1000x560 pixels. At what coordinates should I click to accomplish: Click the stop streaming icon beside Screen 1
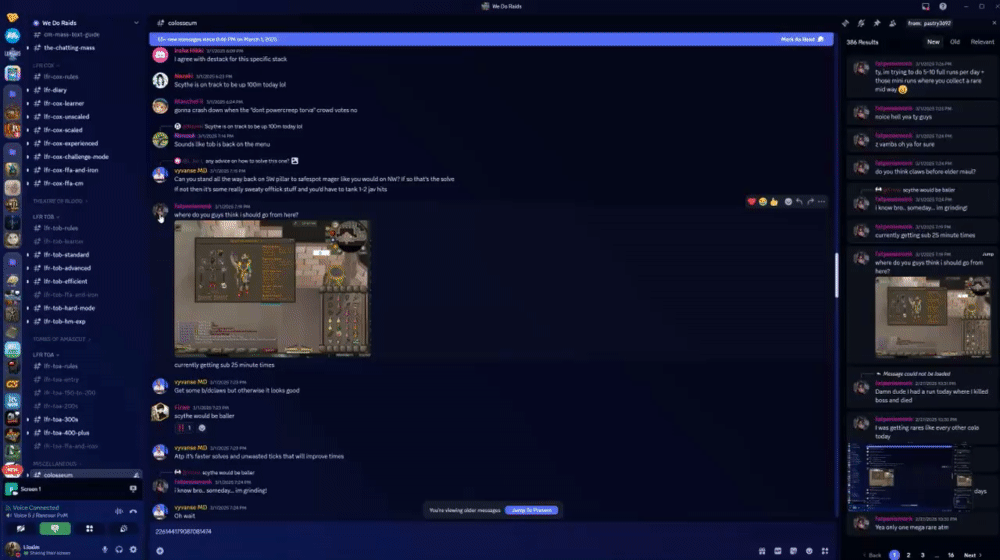(x=133, y=489)
